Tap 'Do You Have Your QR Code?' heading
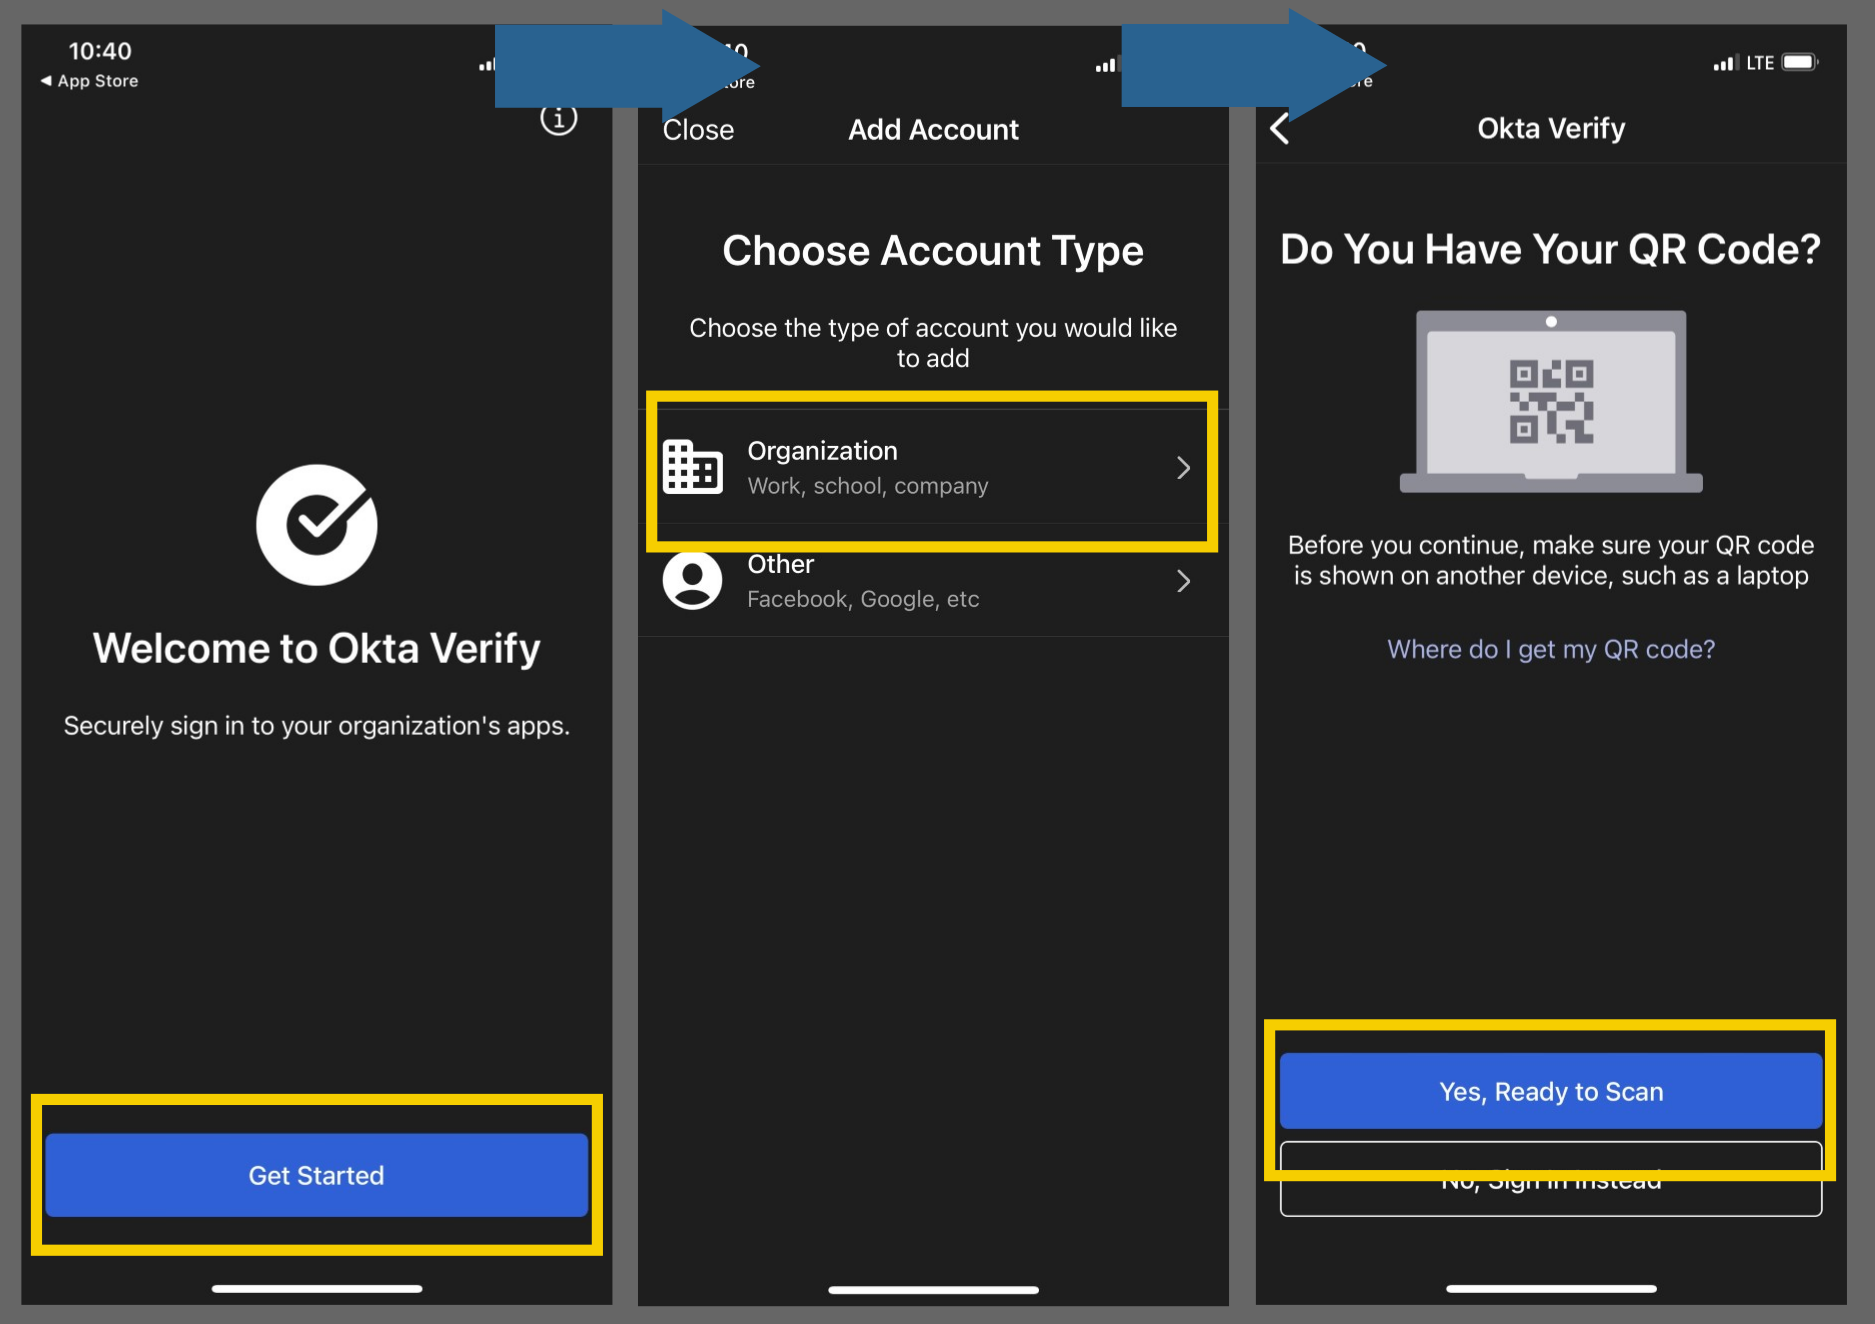 pyautogui.click(x=1551, y=249)
